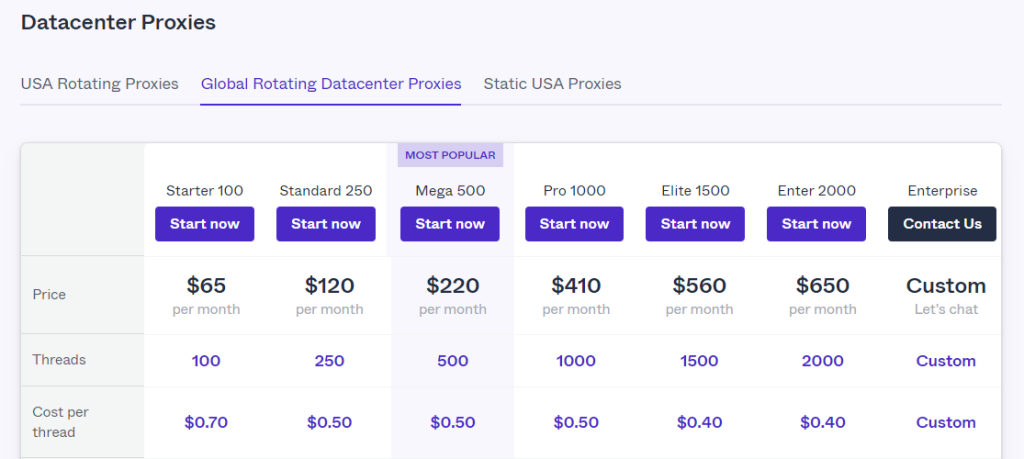
Task: Start the Pro 1000 plan
Action: tap(574, 224)
